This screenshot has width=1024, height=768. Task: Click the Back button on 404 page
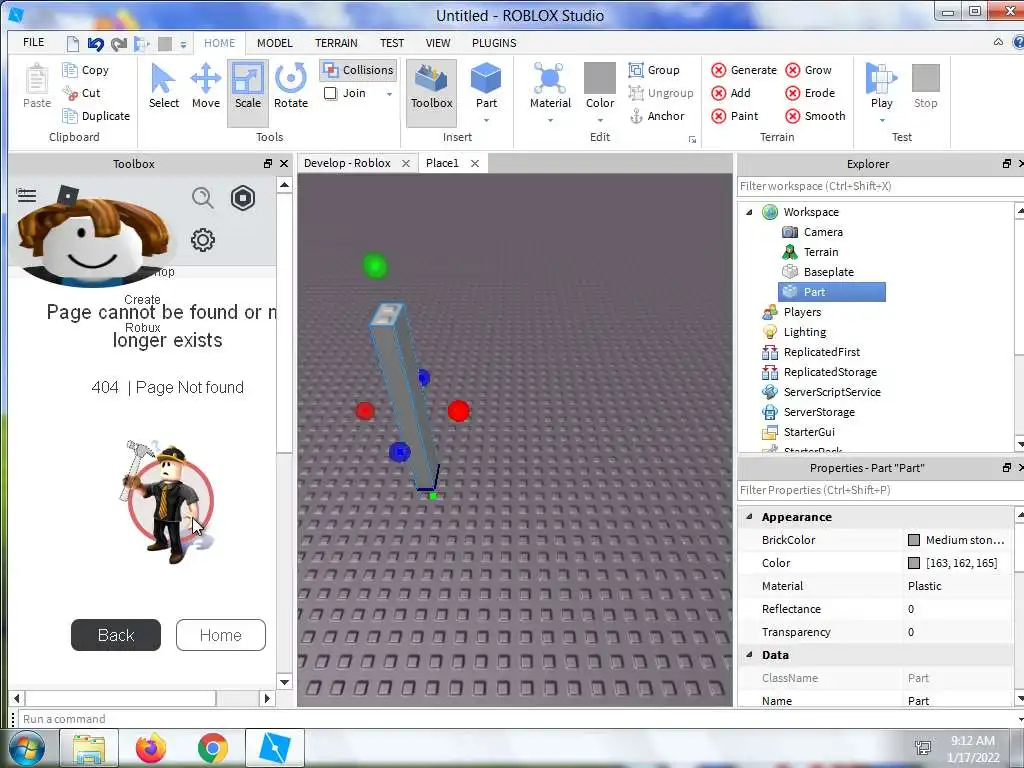(116, 635)
